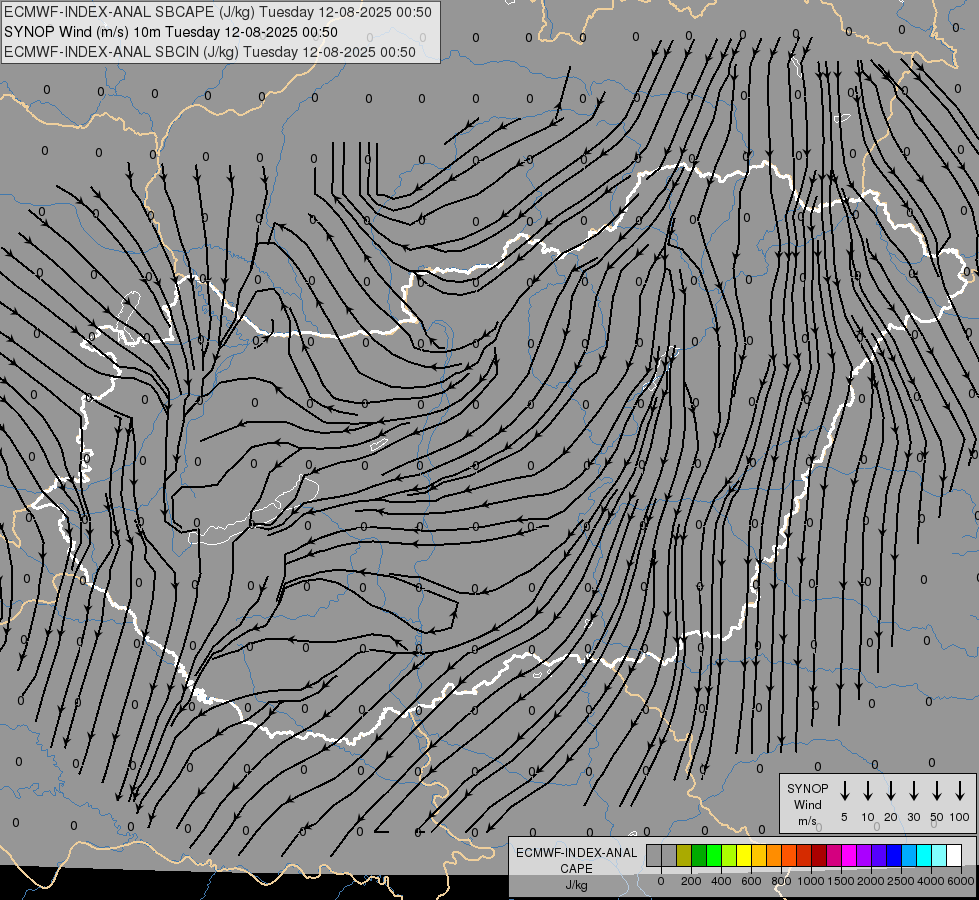
Task: Click the 50 m/s wind arrow in legend
Action: pos(937,791)
